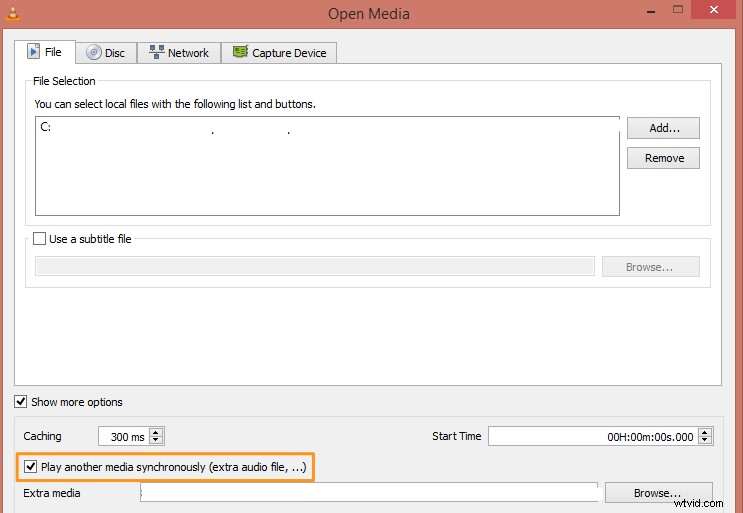Uncheck Show more options
This screenshot has width=743, height=513.
coord(22,402)
